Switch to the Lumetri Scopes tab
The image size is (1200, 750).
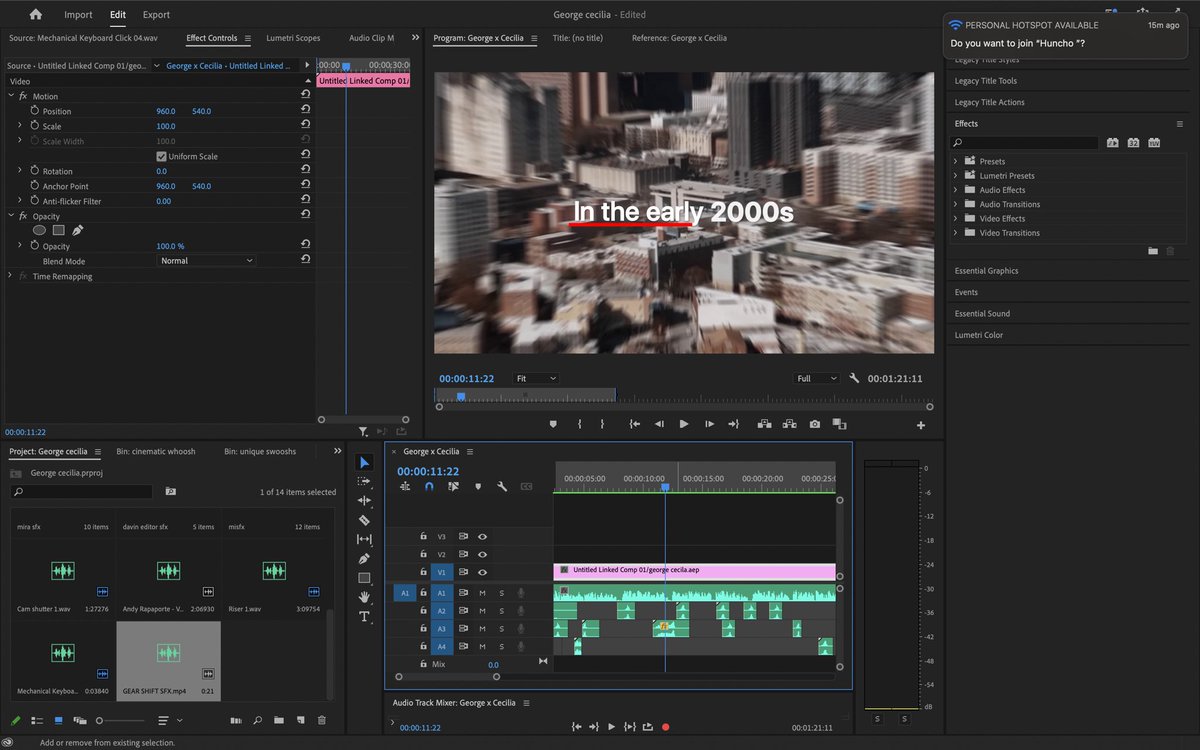pyautogui.click(x=292, y=37)
